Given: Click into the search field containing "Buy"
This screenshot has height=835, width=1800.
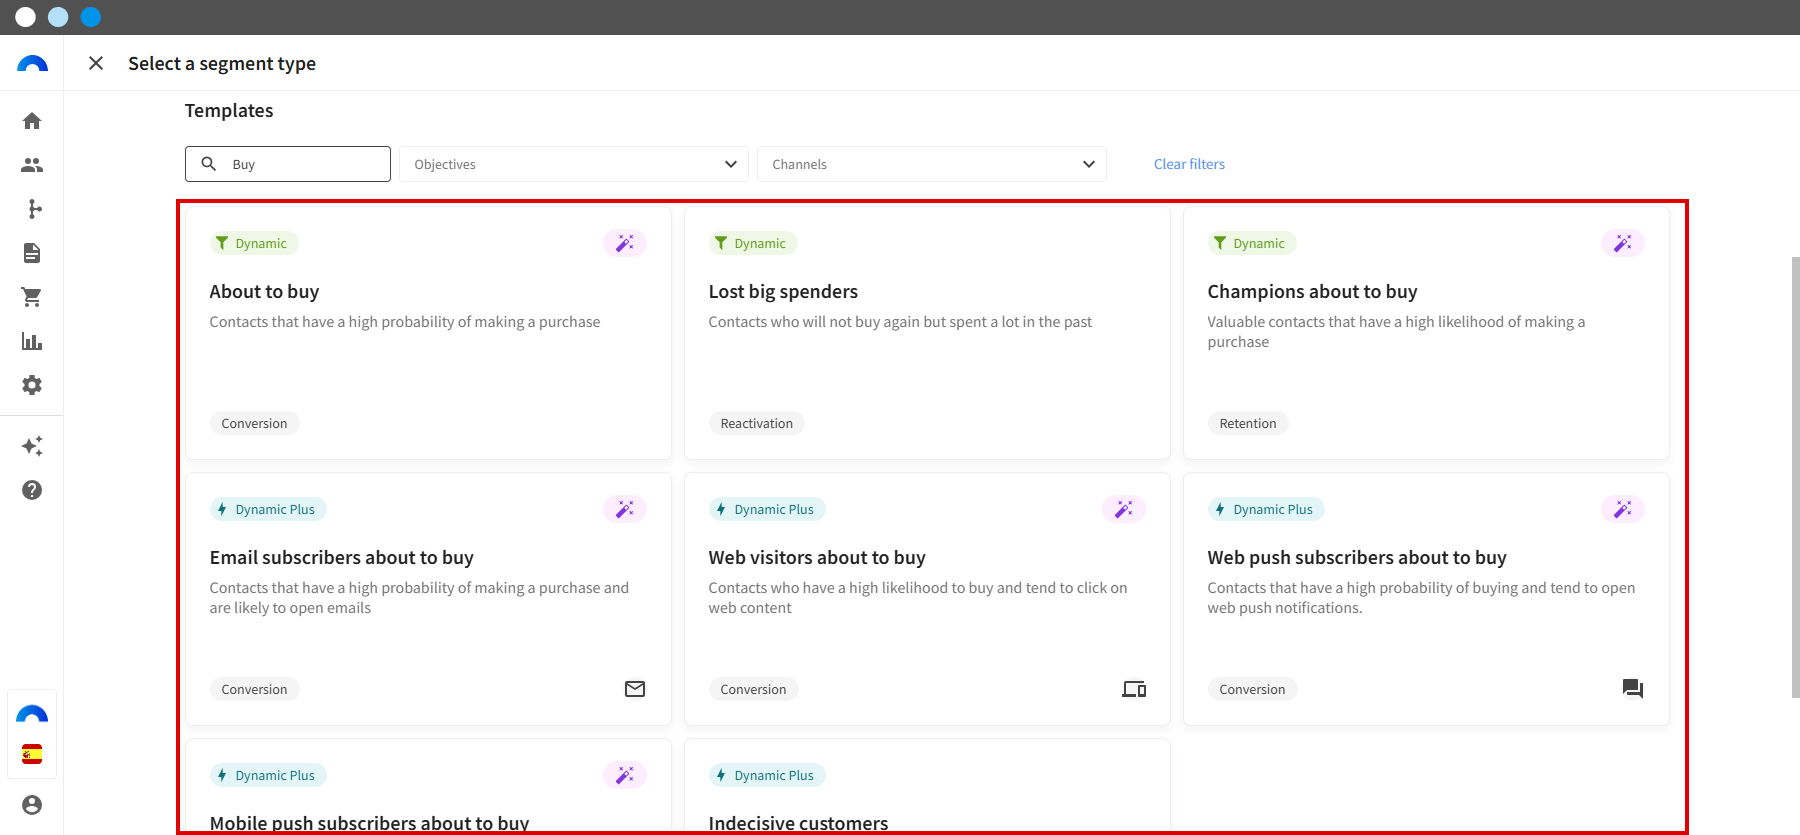Looking at the screenshot, I should (x=288, y=164).
